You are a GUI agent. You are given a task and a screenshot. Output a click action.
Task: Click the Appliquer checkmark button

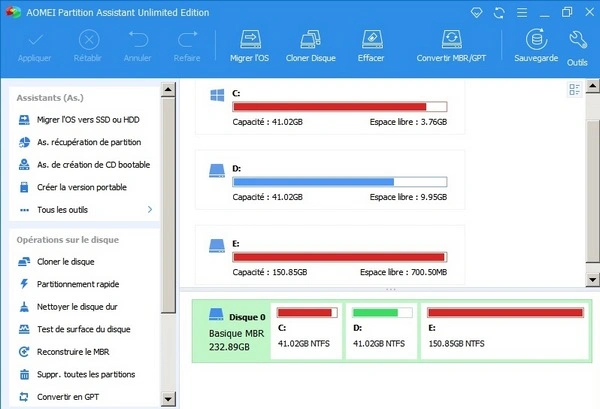37,40
